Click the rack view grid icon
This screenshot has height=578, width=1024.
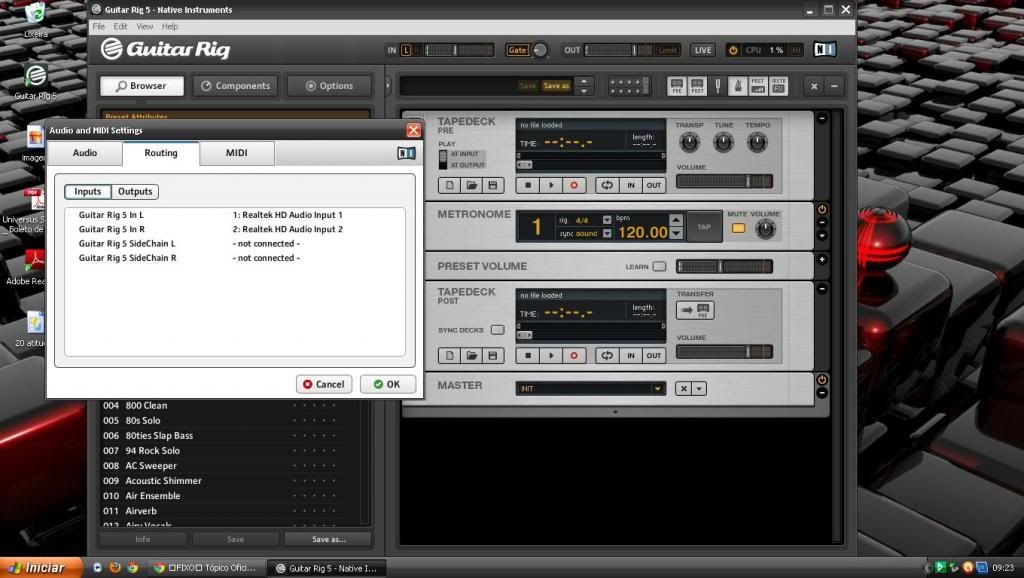point(628,86)
